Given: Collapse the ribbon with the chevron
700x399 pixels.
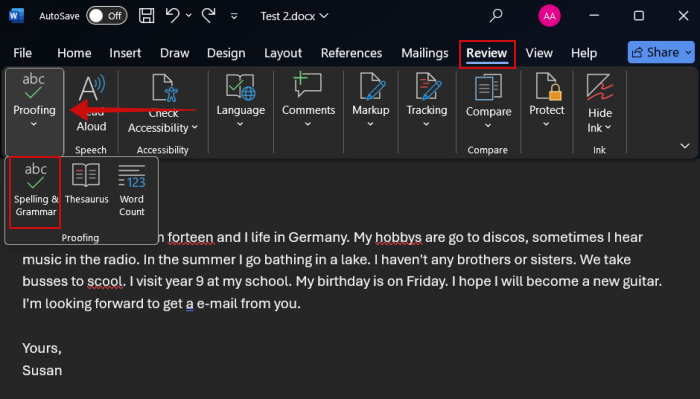Looking at the screenshot, I should [x=684, y=146].
